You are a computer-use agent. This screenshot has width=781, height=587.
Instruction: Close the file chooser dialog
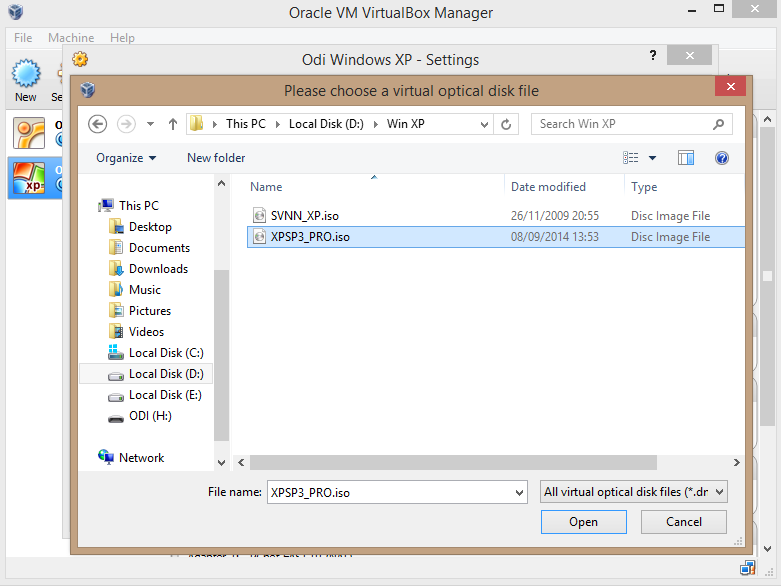[x=730, y=87]
